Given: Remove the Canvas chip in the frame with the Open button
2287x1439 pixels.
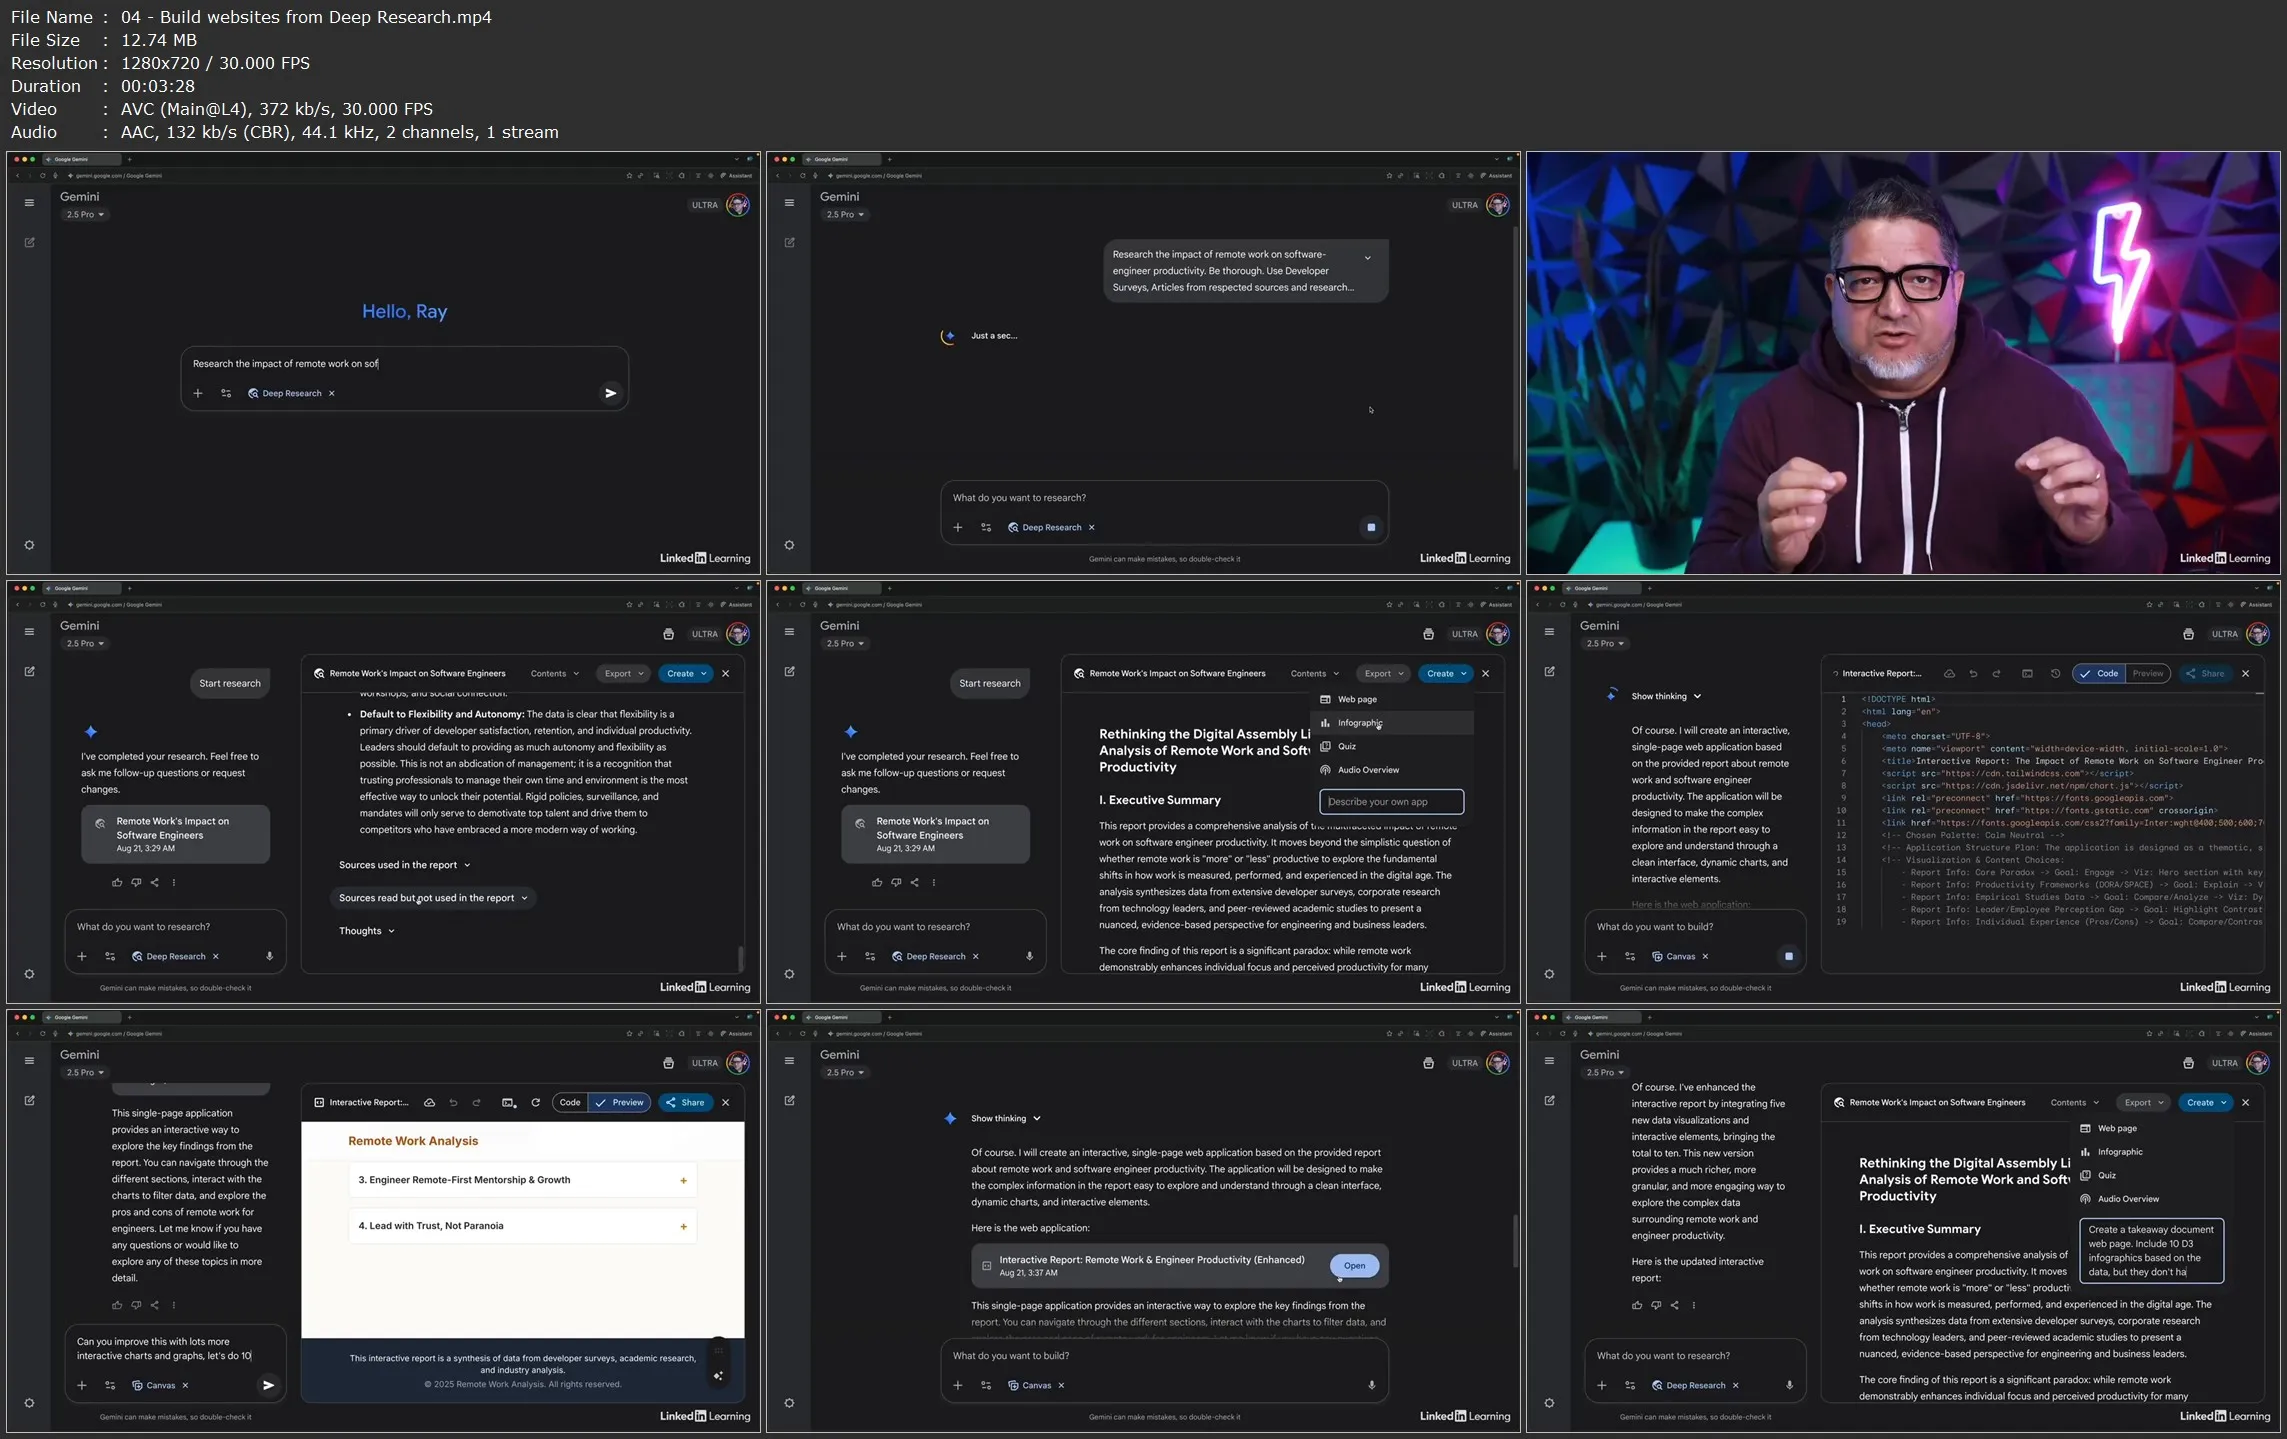Looking at the screenshot, I should pos(1061,1385).
